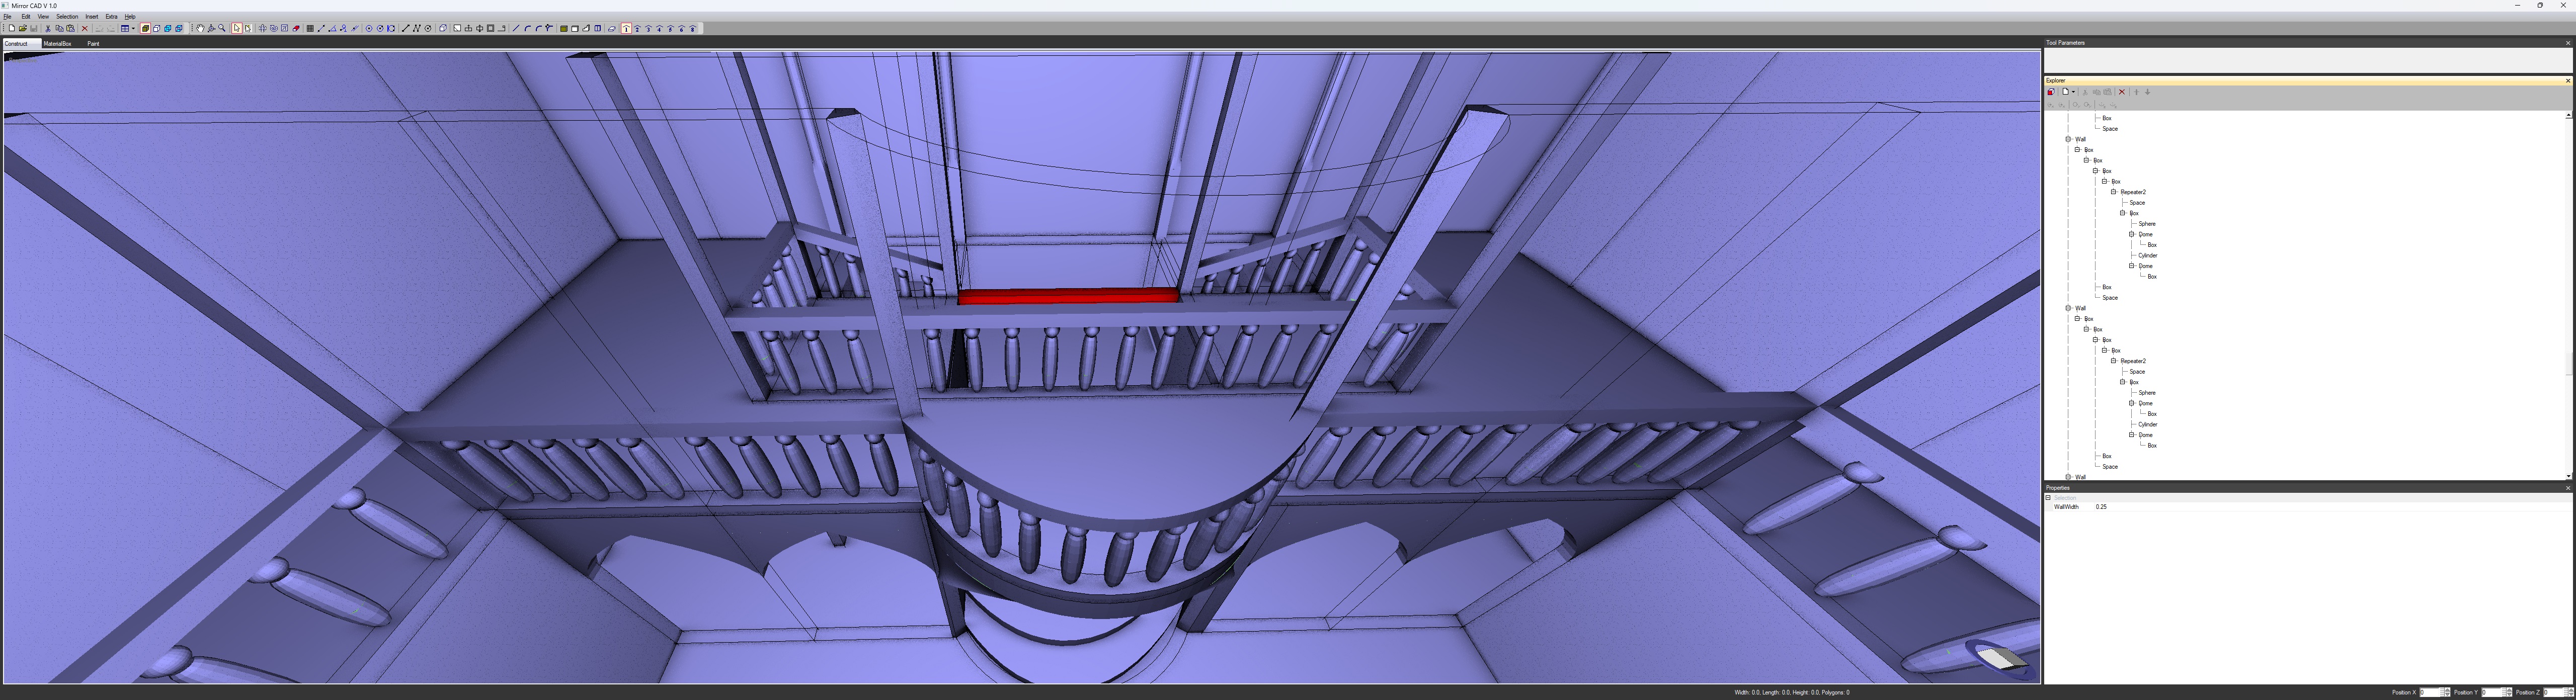Click the grid tool icon
Viewport: 2576px width, 700px height.
coord(310,28)
